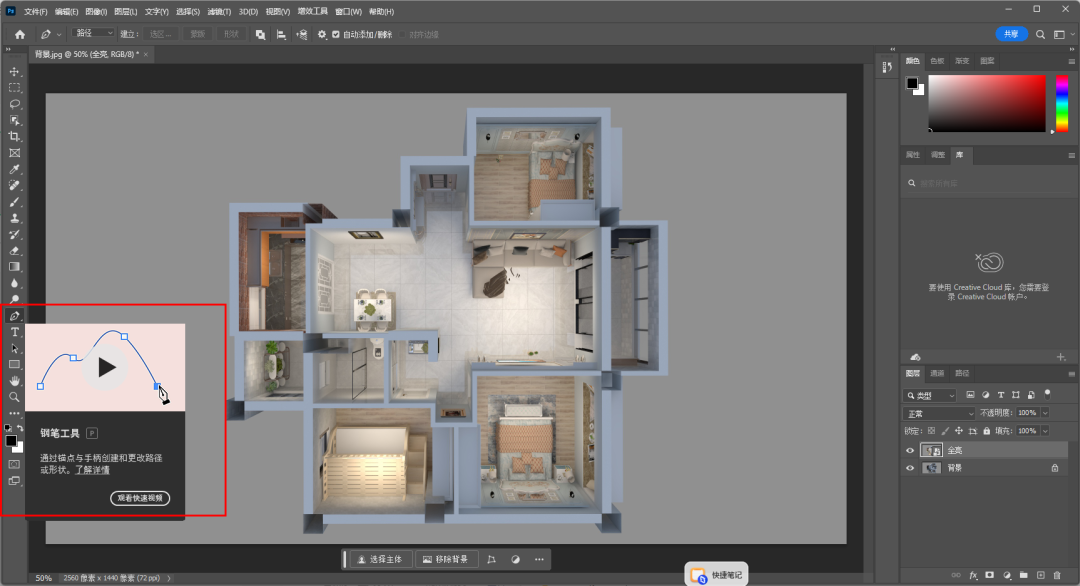Select the Crop tool
This screenshot has width=1080, height=586.
point(14,136)
